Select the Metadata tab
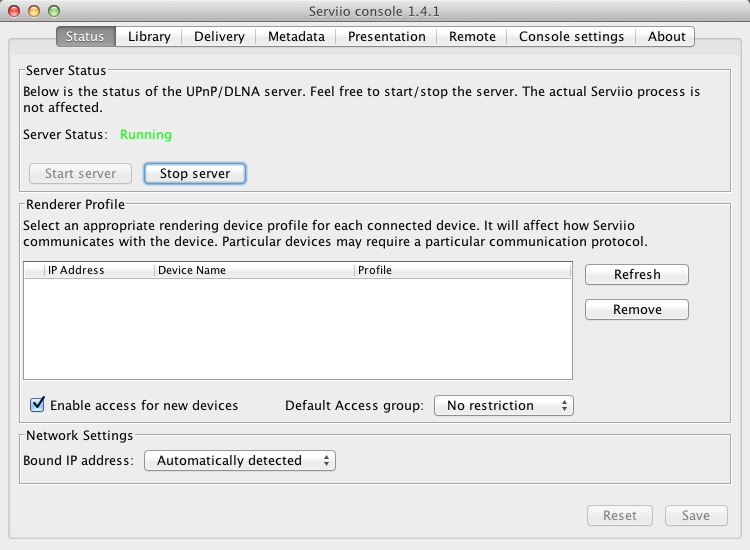Image resolution: width=750 pixels, height=550 pixels. pos(296,36)
